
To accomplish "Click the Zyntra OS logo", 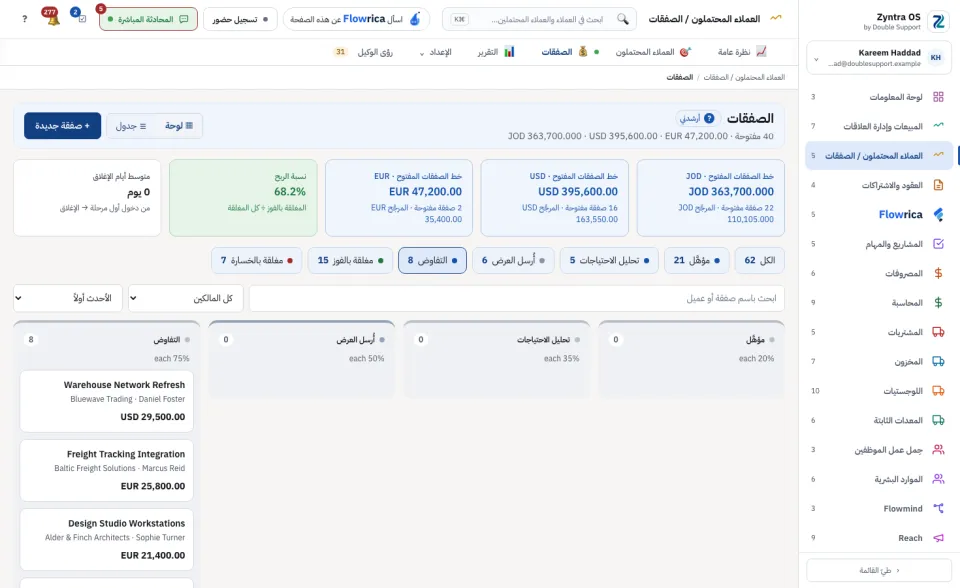I will (937, 21).
